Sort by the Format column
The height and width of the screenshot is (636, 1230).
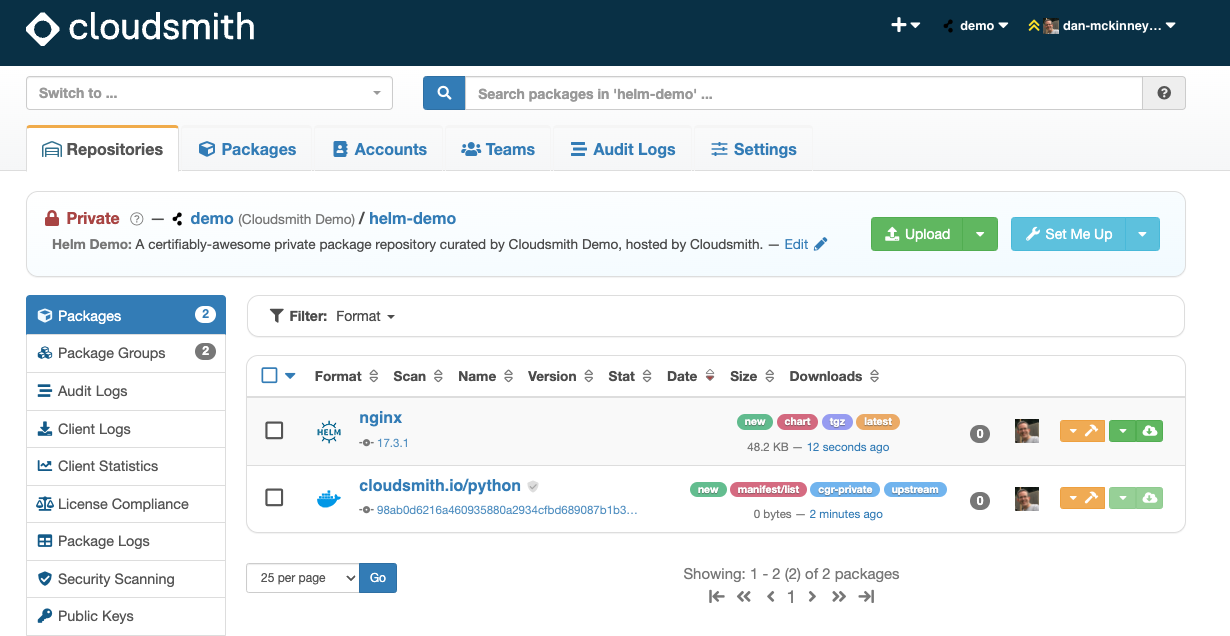tap(346, 376)
